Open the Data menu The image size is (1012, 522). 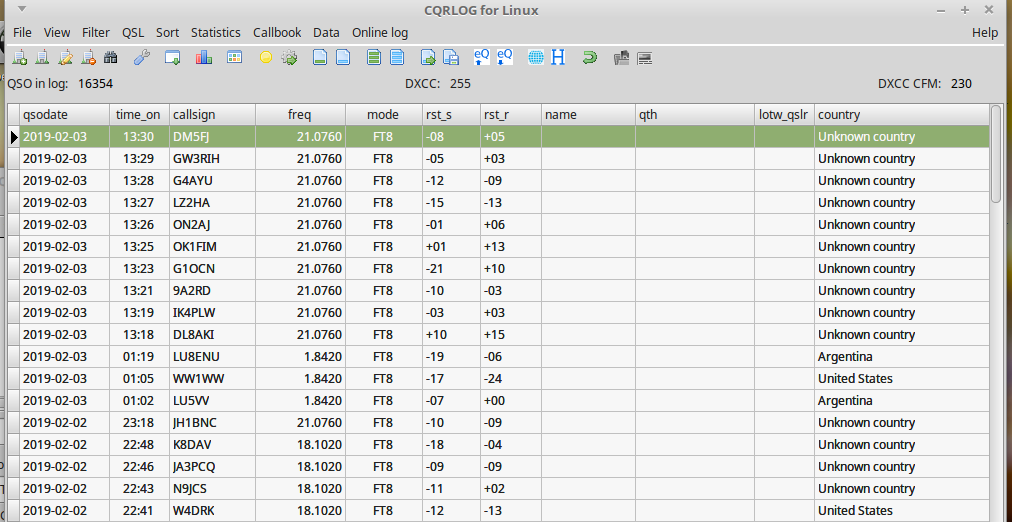pyautogui.click(x=326, y=32)
